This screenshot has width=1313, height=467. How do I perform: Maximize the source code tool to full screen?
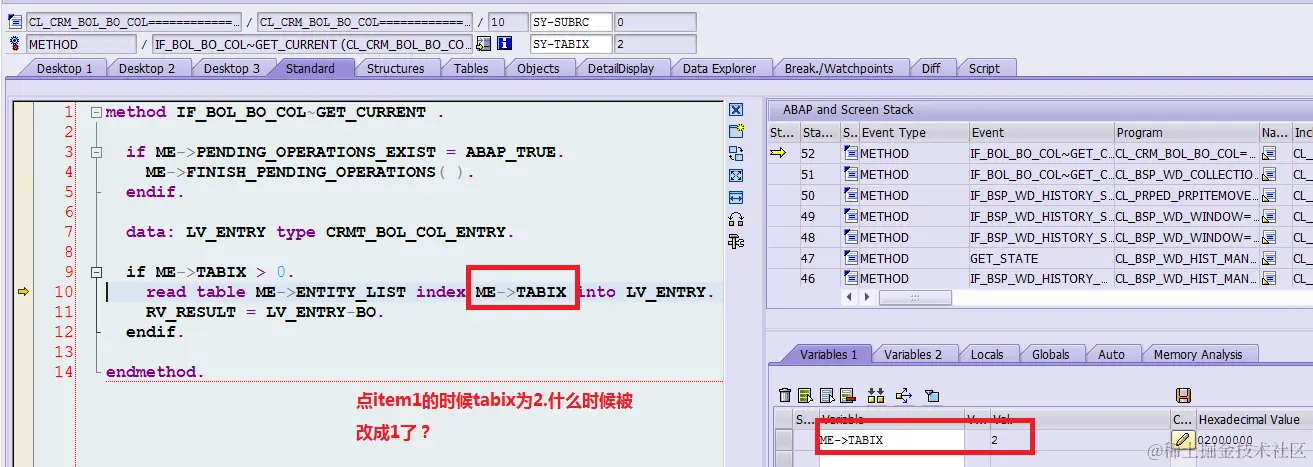pyautogui.click(x=736, y=175)
